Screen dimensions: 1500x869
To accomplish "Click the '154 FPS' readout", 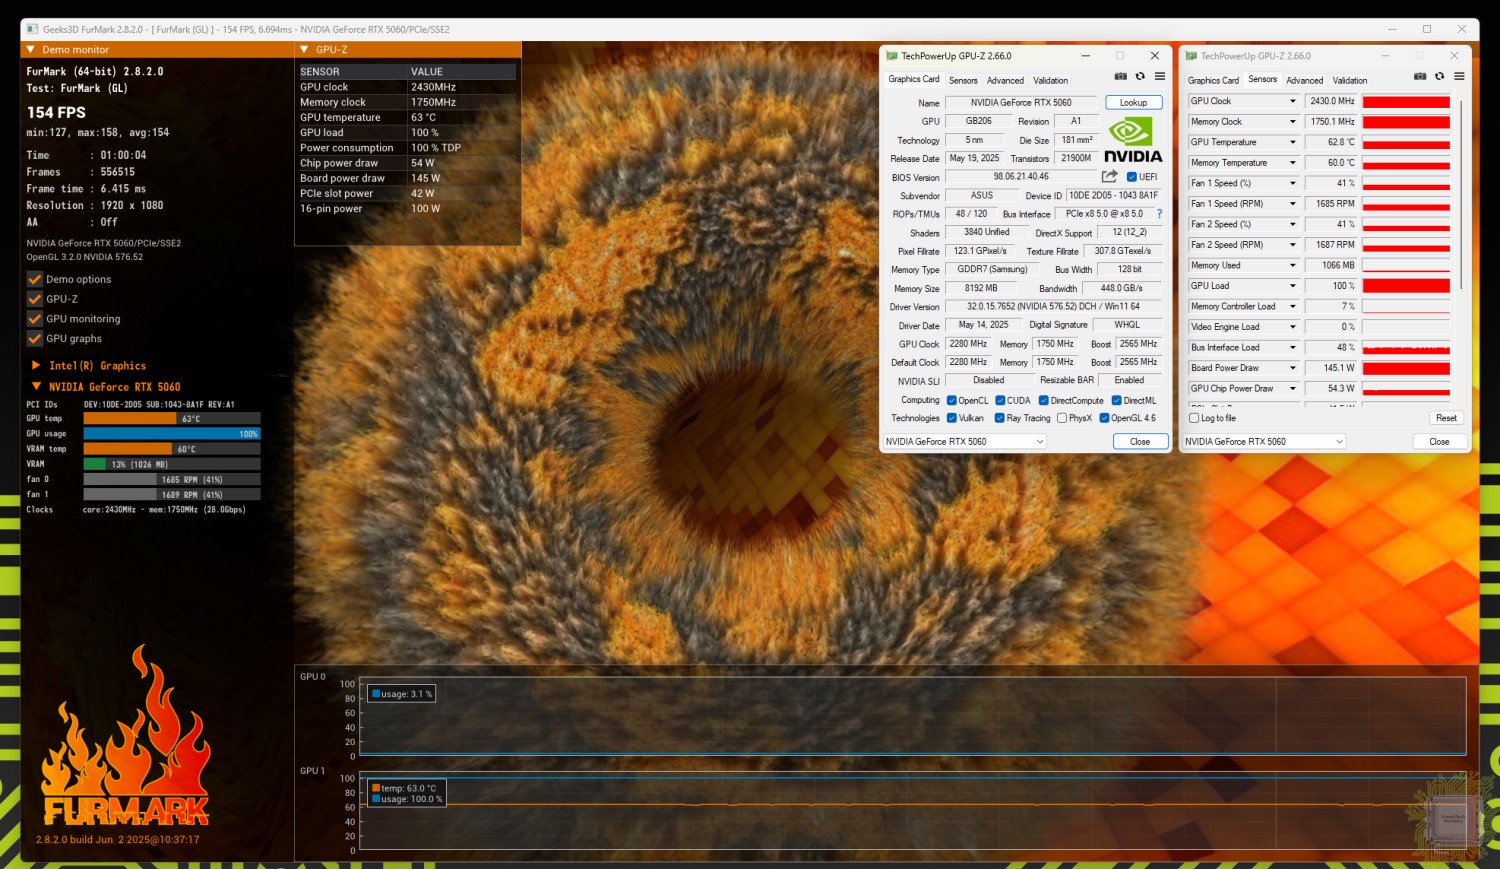I will [56, 112].
